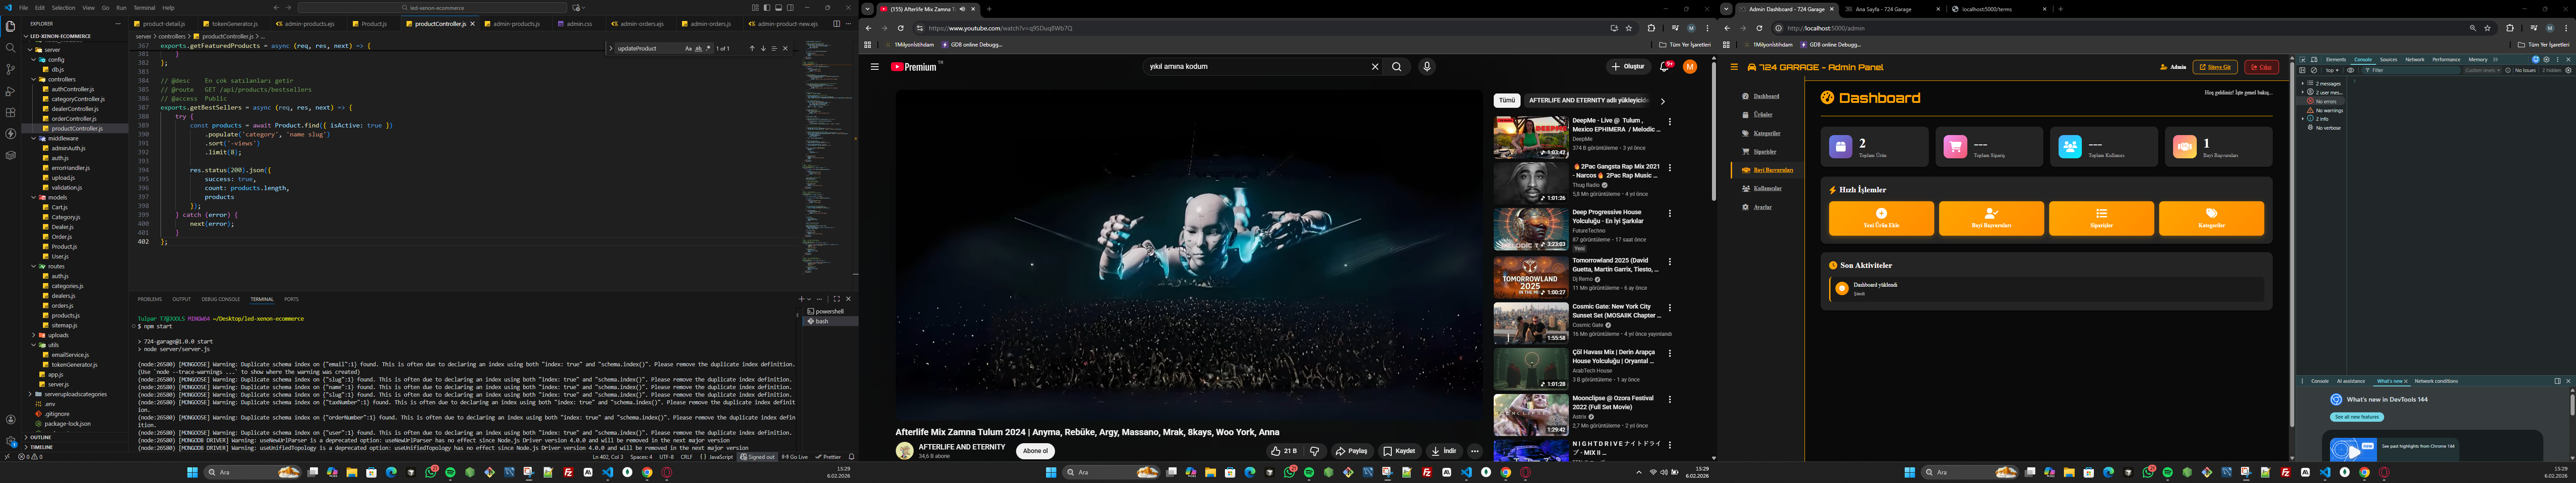Start YouTube voice search with the microphone

click(x=1427, y=67)
